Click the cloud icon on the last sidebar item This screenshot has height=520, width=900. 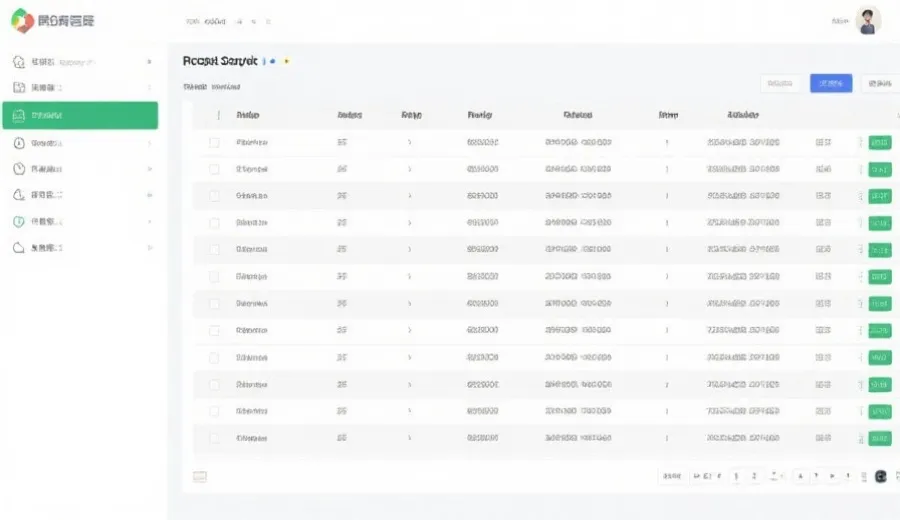pos(19,247)
